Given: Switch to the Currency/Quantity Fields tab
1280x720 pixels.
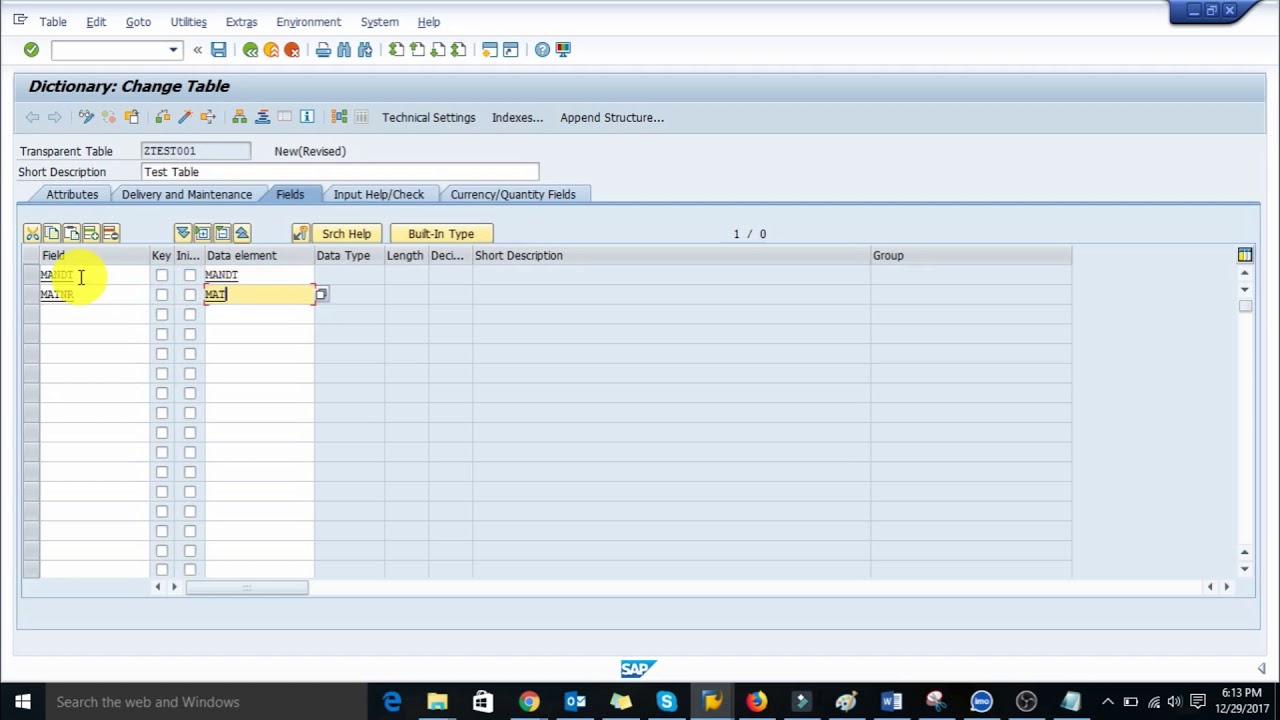Looking at the screenshot, I should click(512, 194).
